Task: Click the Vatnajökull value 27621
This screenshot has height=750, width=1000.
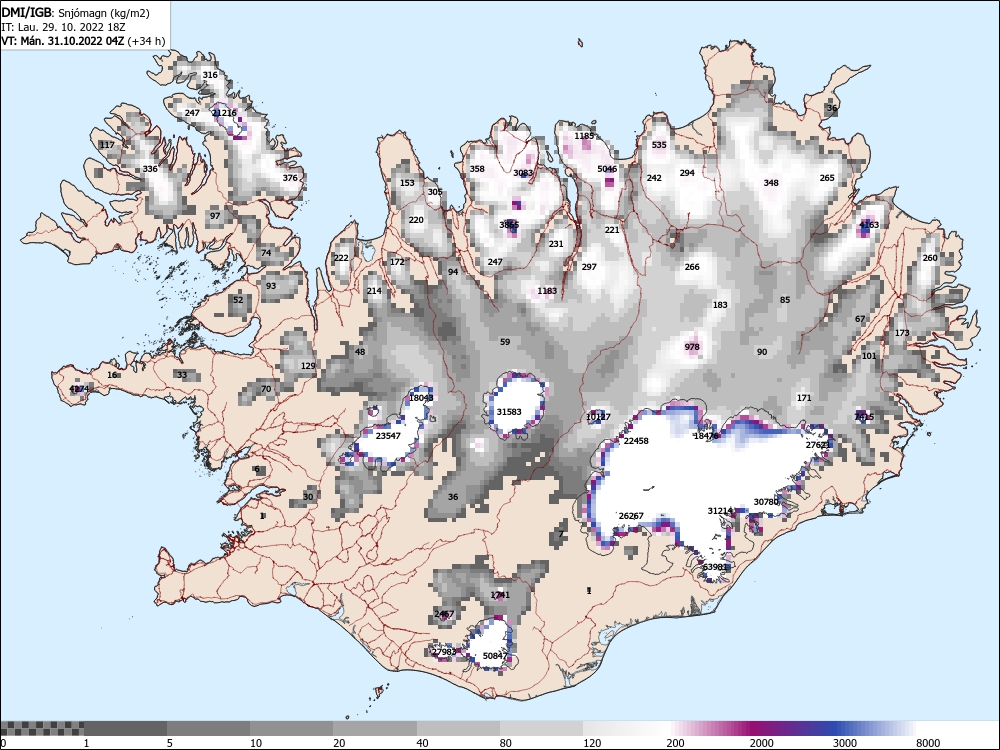Action: [x=818, y=445]
